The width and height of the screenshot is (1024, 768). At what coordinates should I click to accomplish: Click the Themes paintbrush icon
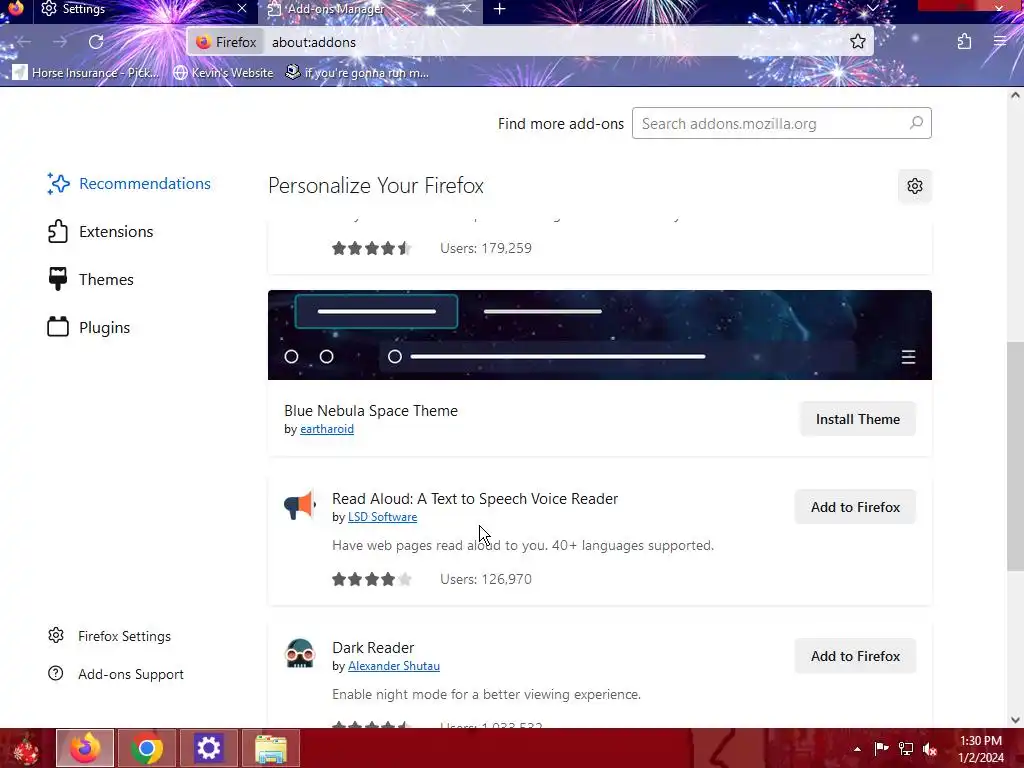[x=57, y=280]
